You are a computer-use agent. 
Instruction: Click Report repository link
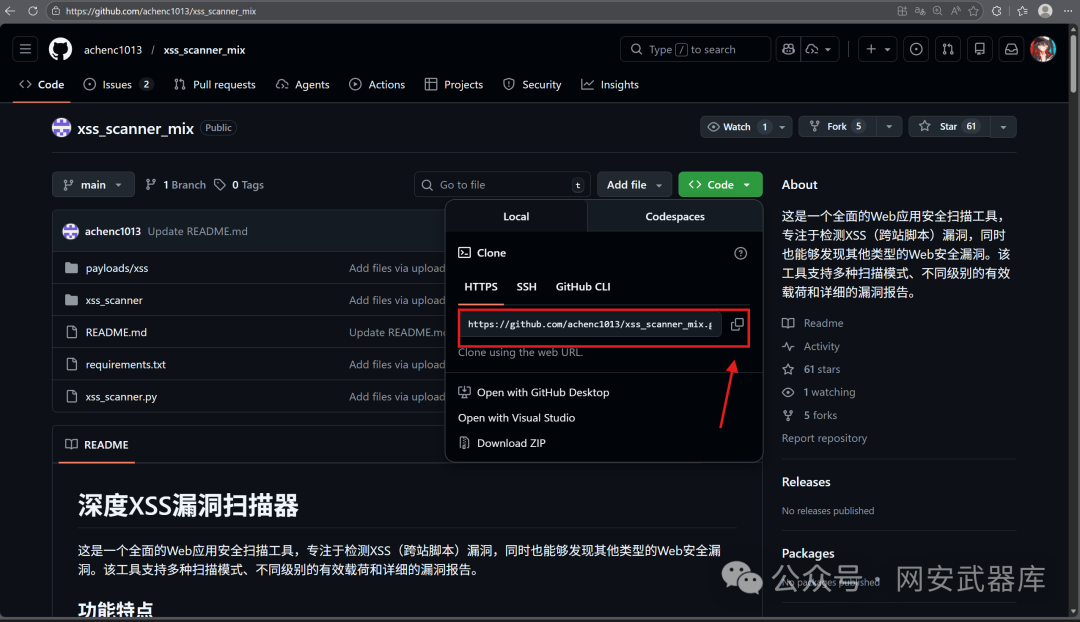point(824,438)
